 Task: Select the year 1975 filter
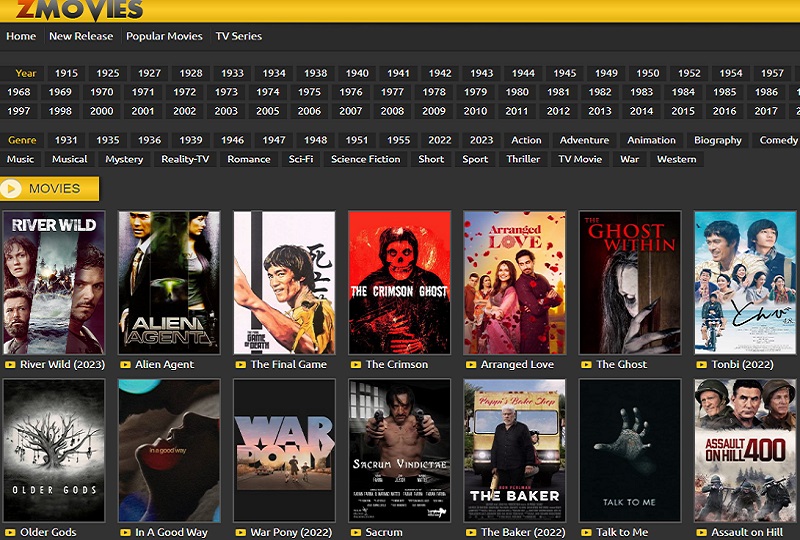pos(309,92)
